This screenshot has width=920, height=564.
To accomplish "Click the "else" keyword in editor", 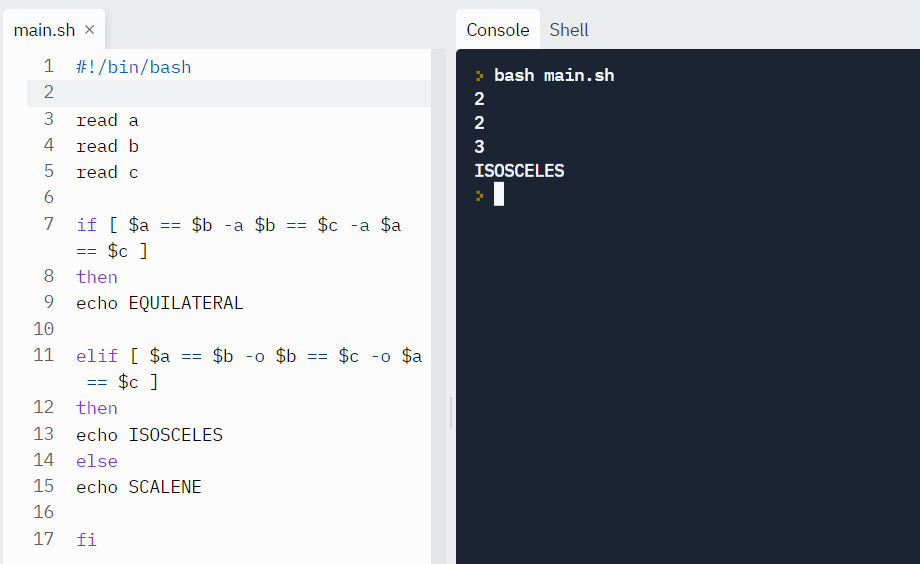I will 97,461.
